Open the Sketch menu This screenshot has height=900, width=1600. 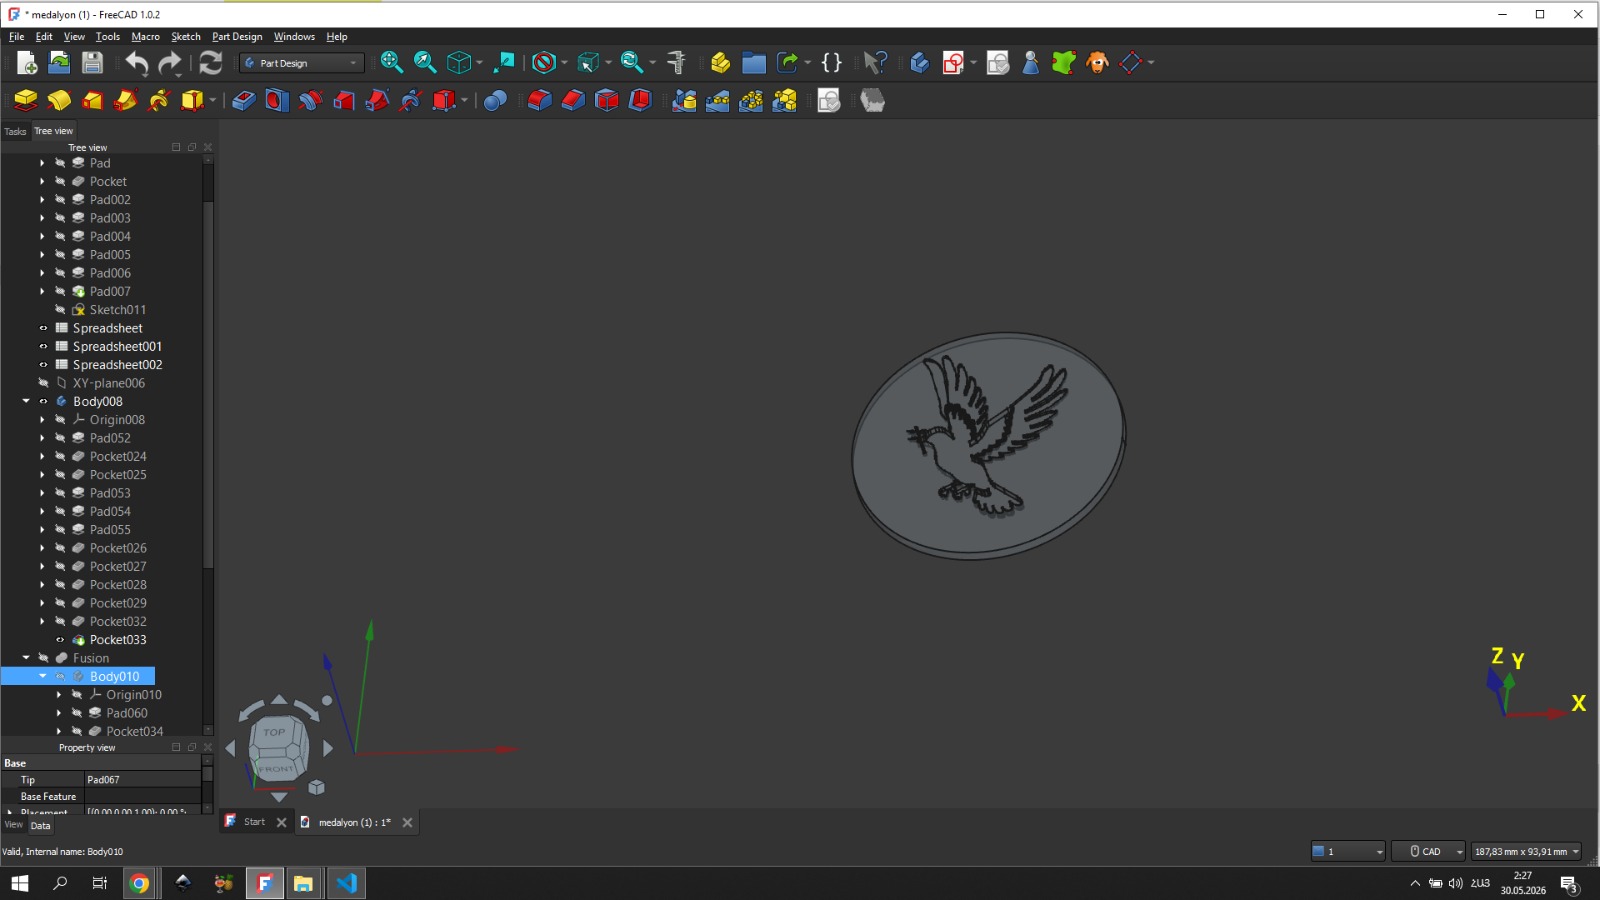[x=185, y=37]
